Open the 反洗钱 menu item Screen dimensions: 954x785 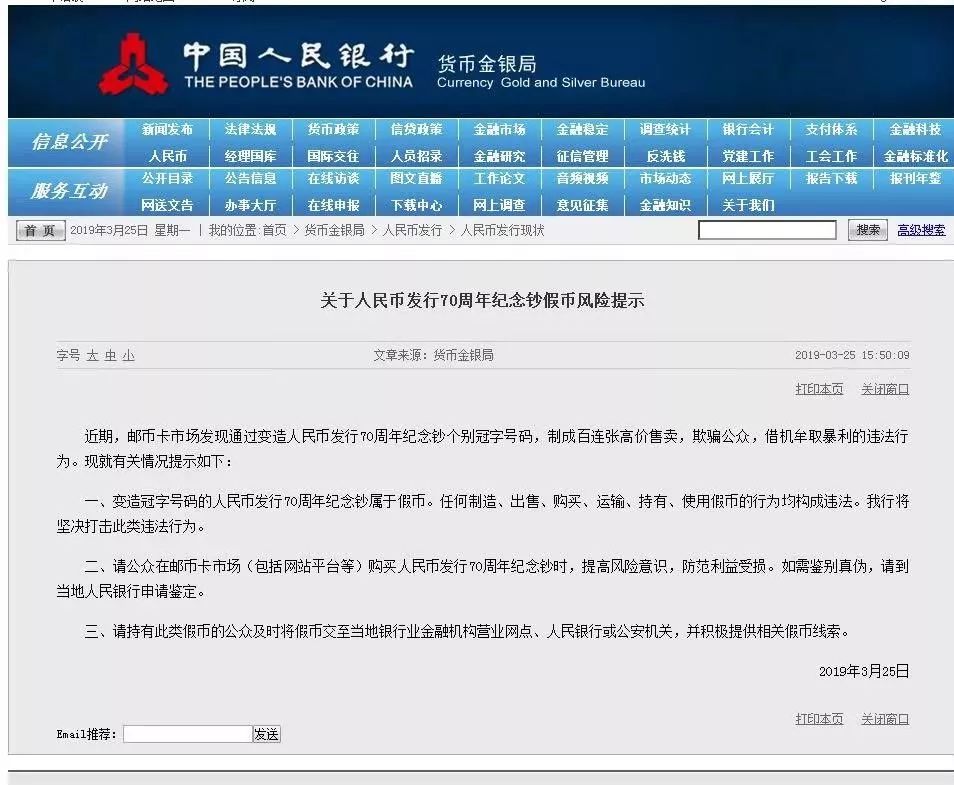point(666,156)
